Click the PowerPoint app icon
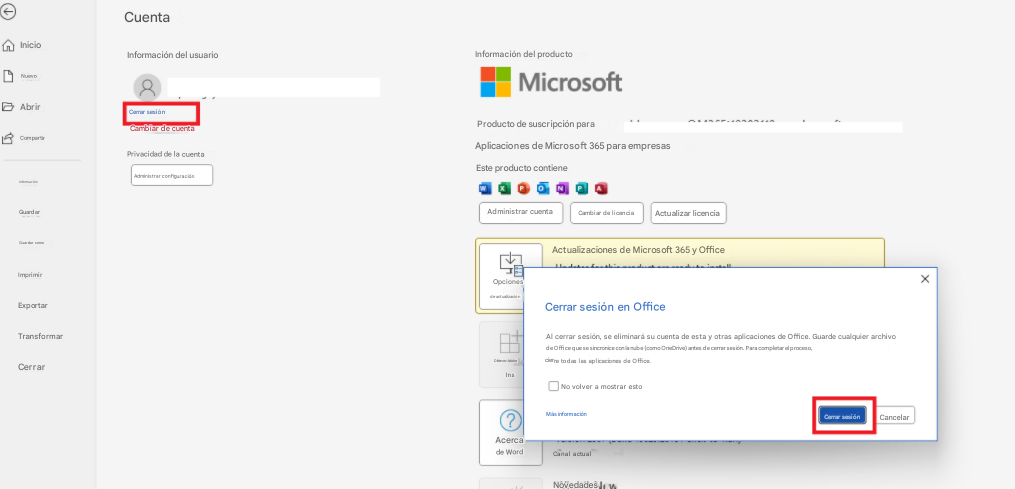1015x489 pixels. click(x=524, y=188)
